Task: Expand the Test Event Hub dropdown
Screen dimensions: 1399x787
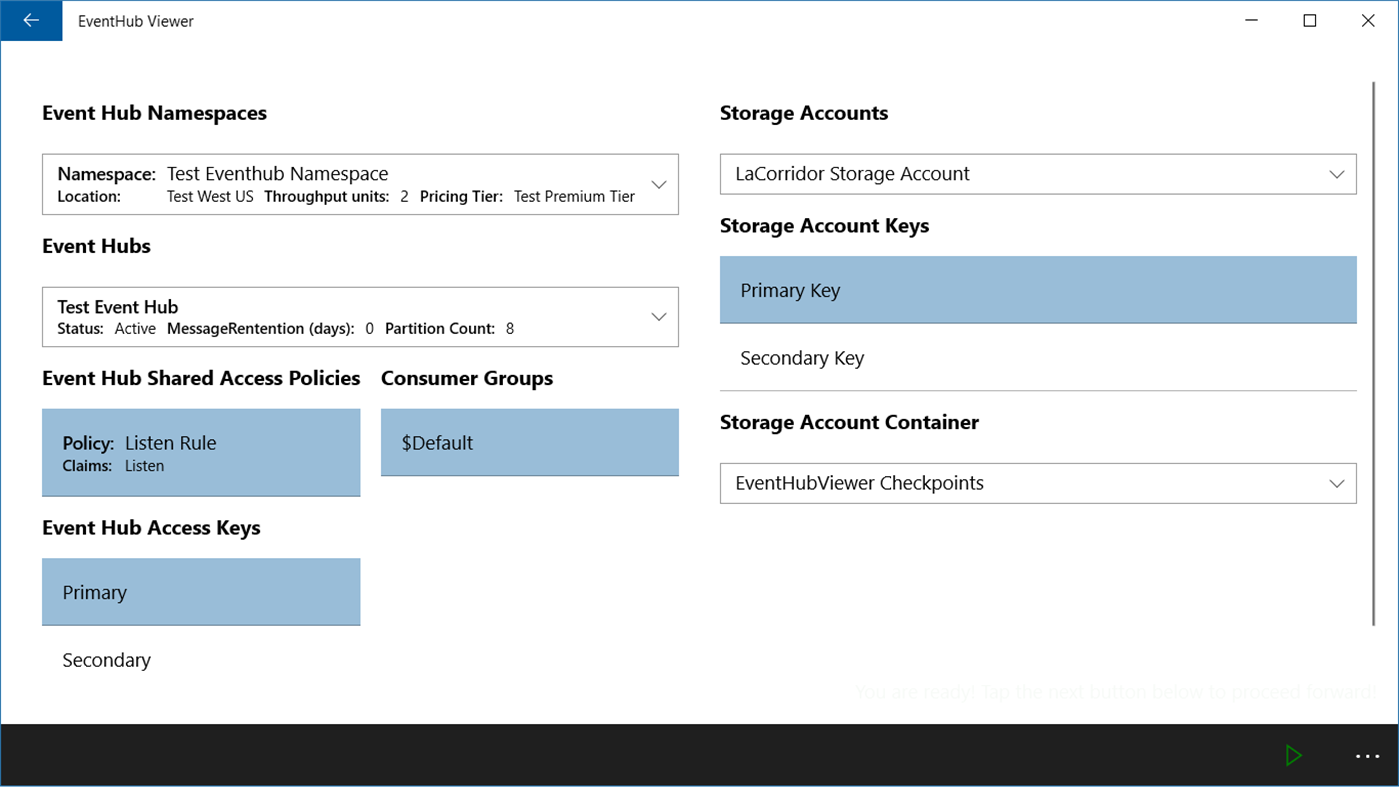Action: (x=659, y=316)
